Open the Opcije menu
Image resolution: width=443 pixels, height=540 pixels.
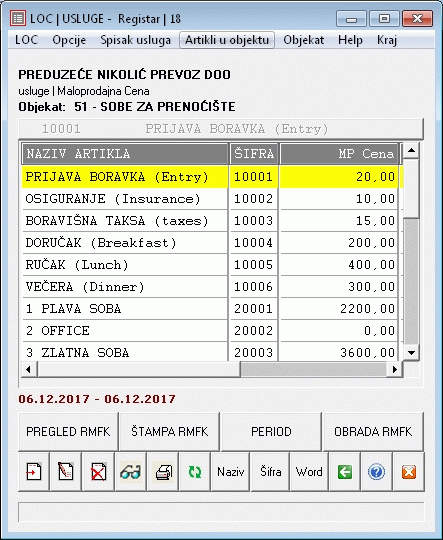click(69, 40)
